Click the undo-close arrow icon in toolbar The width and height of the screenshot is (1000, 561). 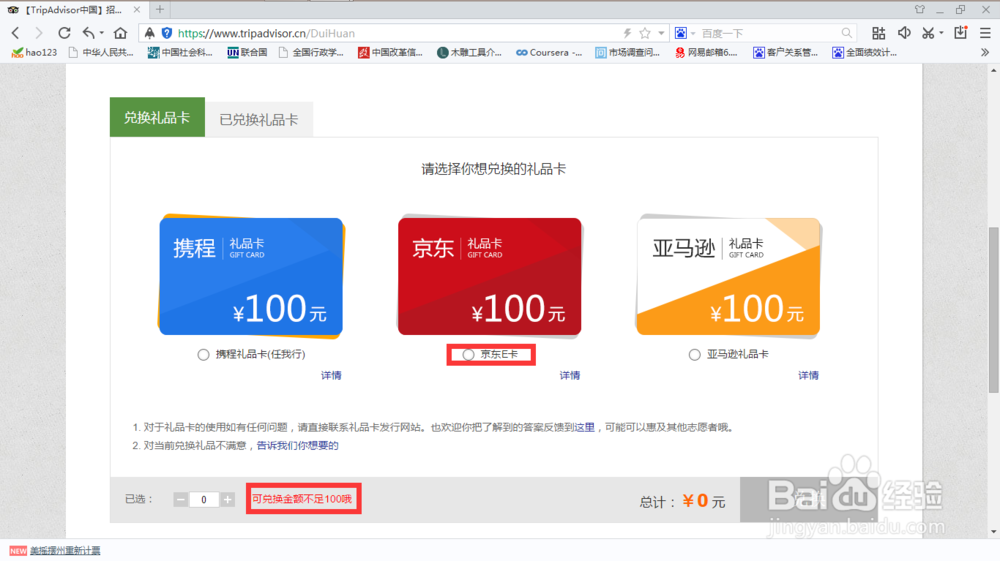(89, 33)
